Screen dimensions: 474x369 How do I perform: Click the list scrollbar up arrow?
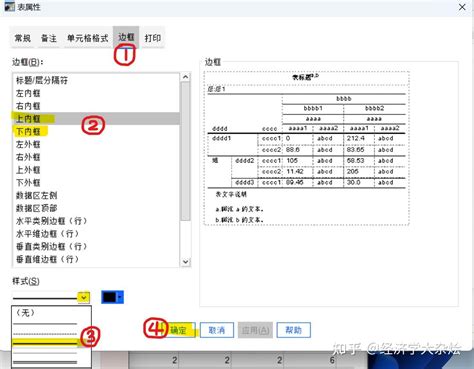186,77
